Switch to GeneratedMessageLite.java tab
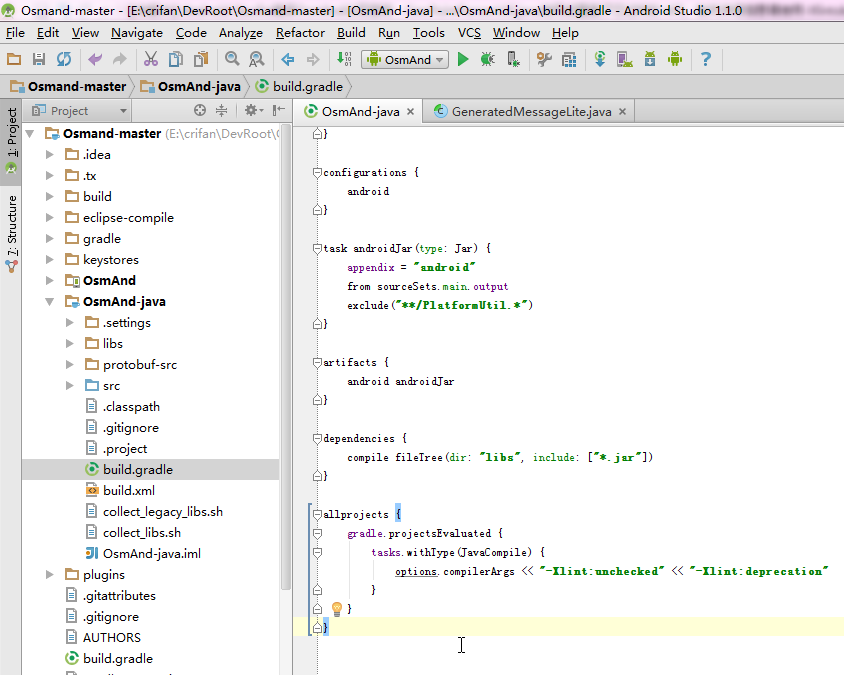Image resolution: width=844 pixels, height=675 pixels. (531, 111)
